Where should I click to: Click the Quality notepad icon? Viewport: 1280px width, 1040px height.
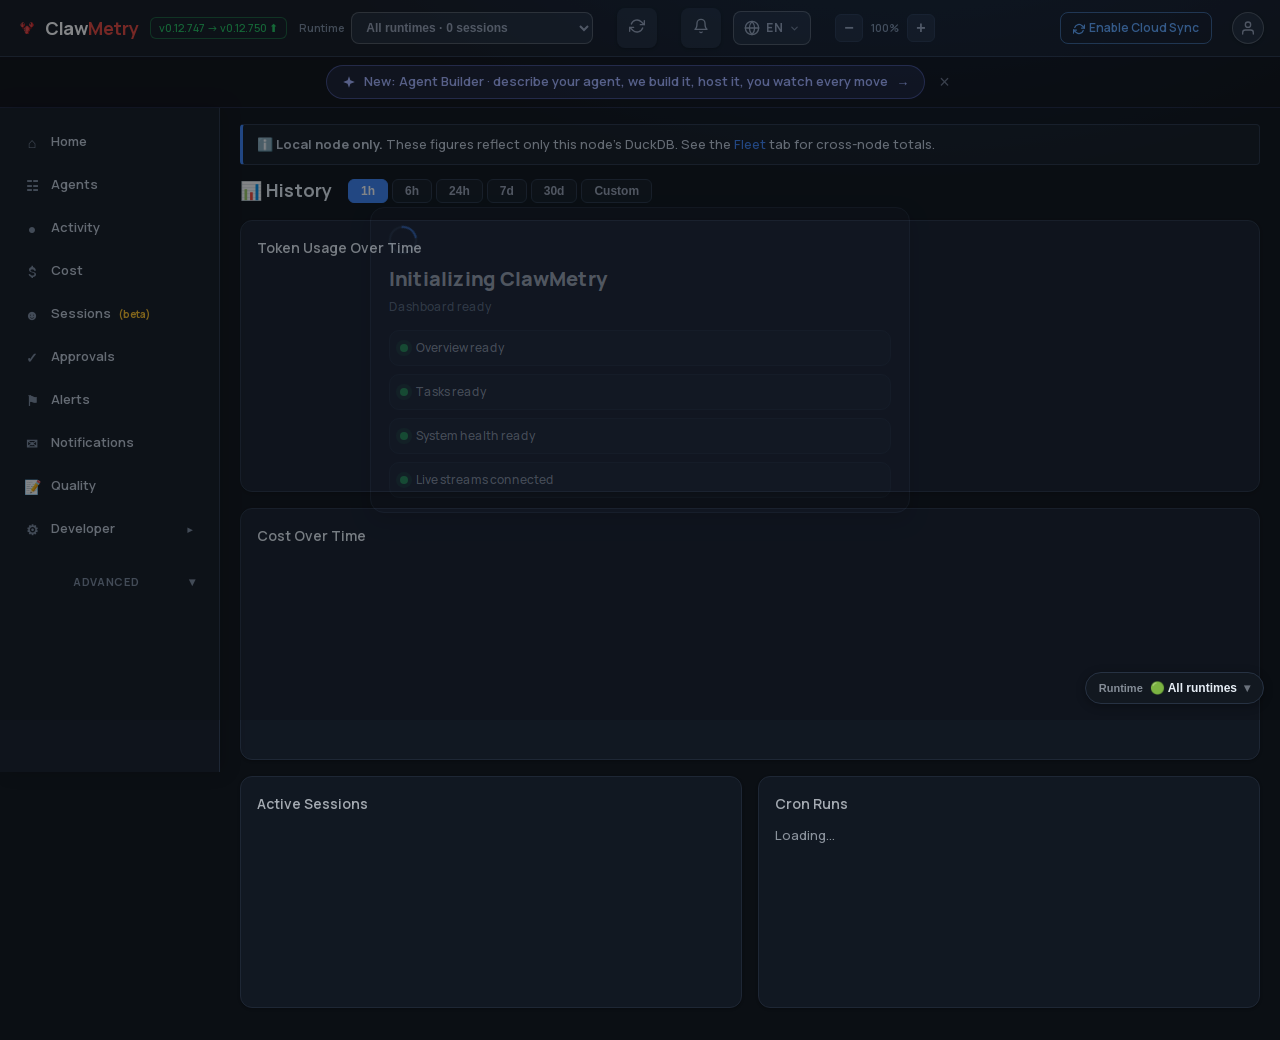pos(32,487)
